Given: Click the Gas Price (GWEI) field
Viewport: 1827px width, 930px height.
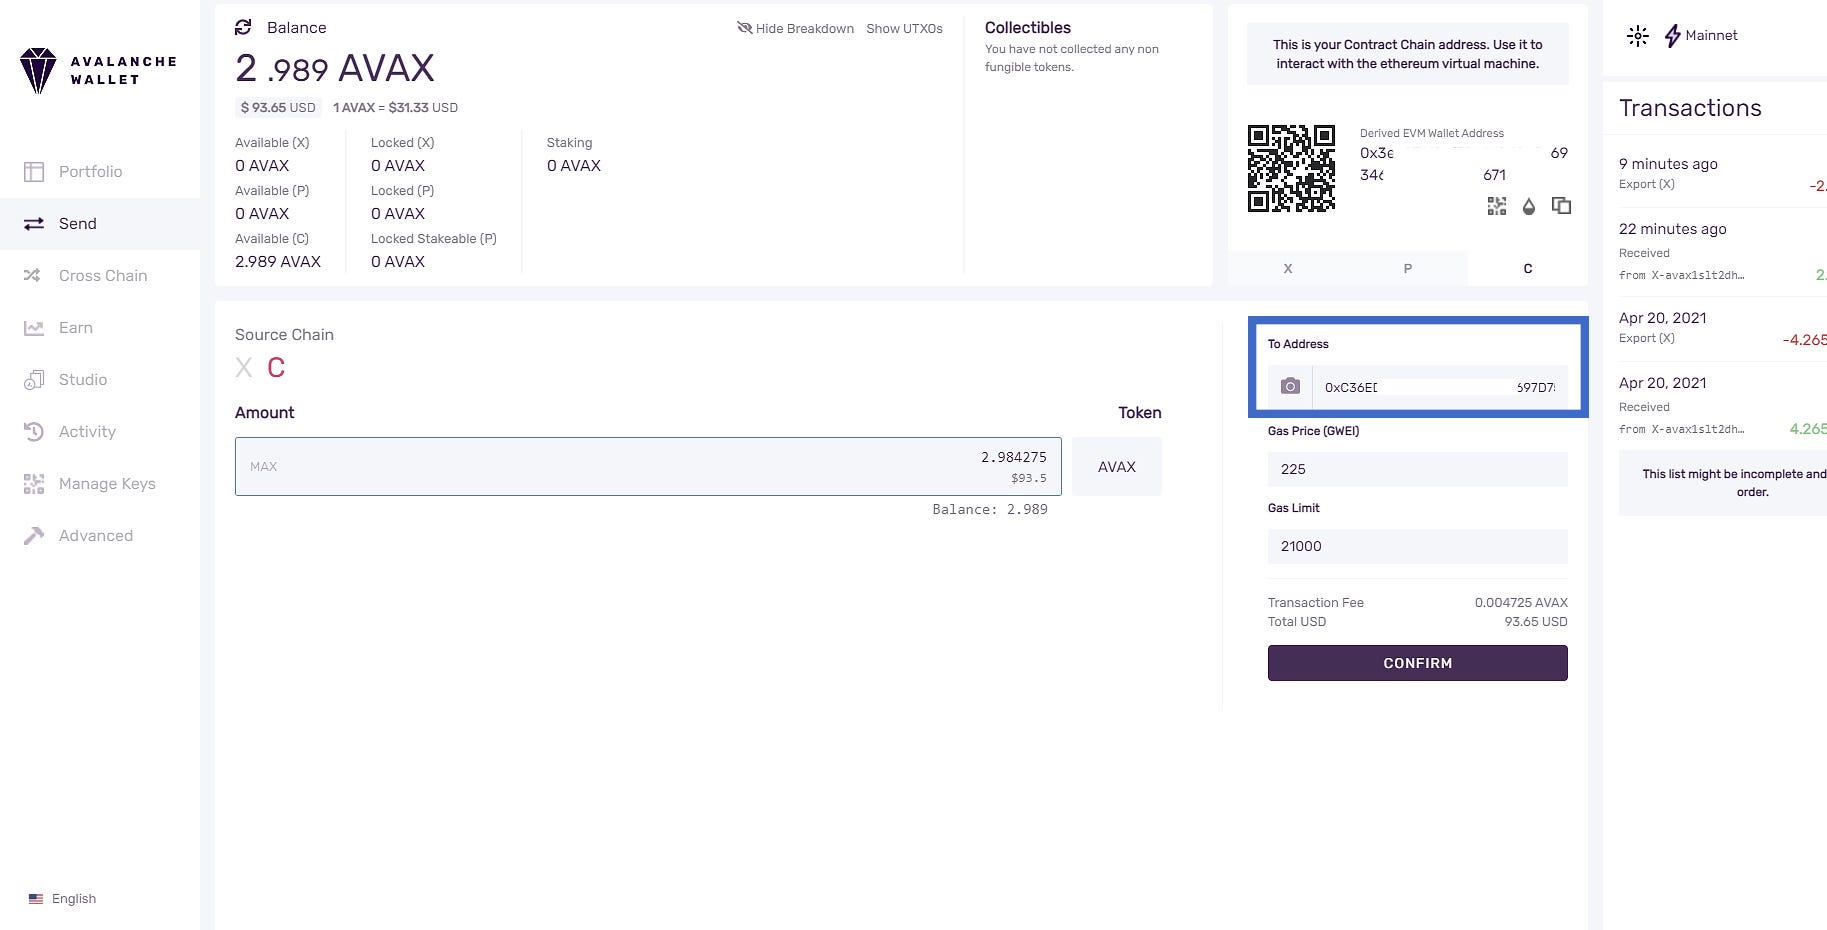Looking at the screenshot, I should pyautogui.click(x=1418, y=469).
